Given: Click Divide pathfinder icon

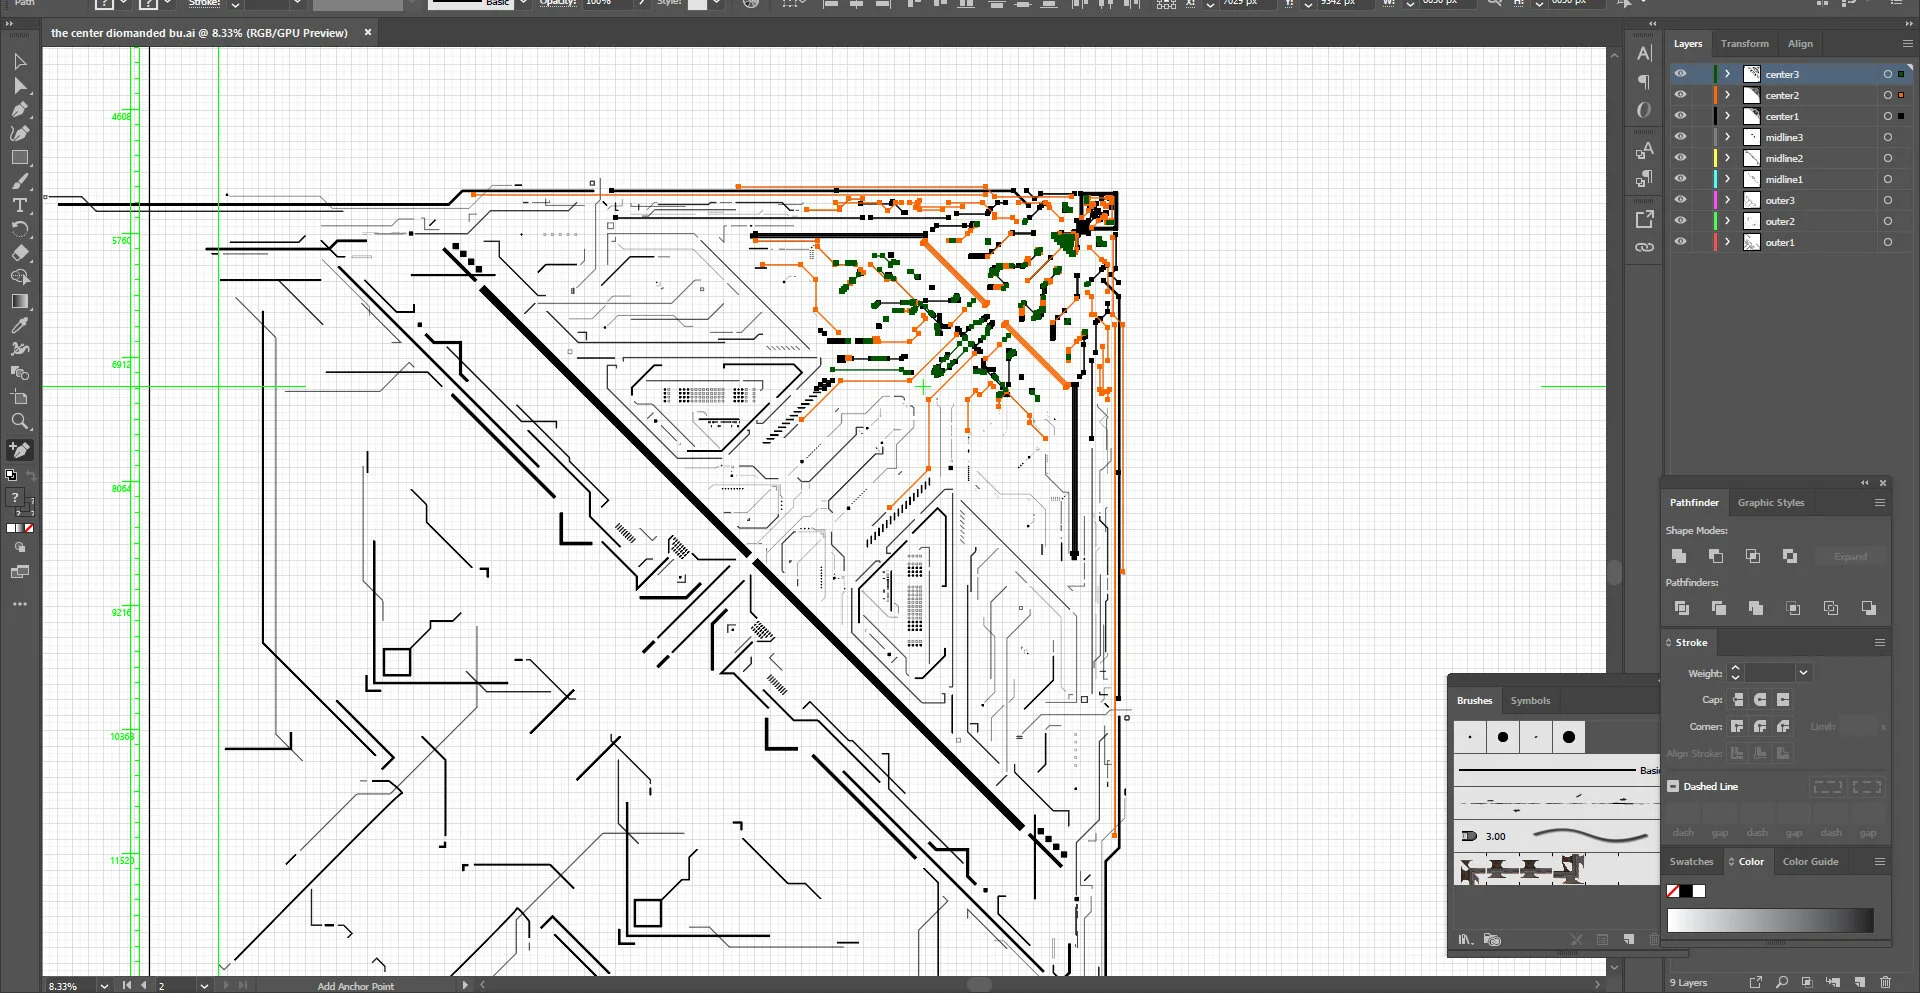Looking at the screenshot, I should pyautogui.click(x=1682, y=608).
